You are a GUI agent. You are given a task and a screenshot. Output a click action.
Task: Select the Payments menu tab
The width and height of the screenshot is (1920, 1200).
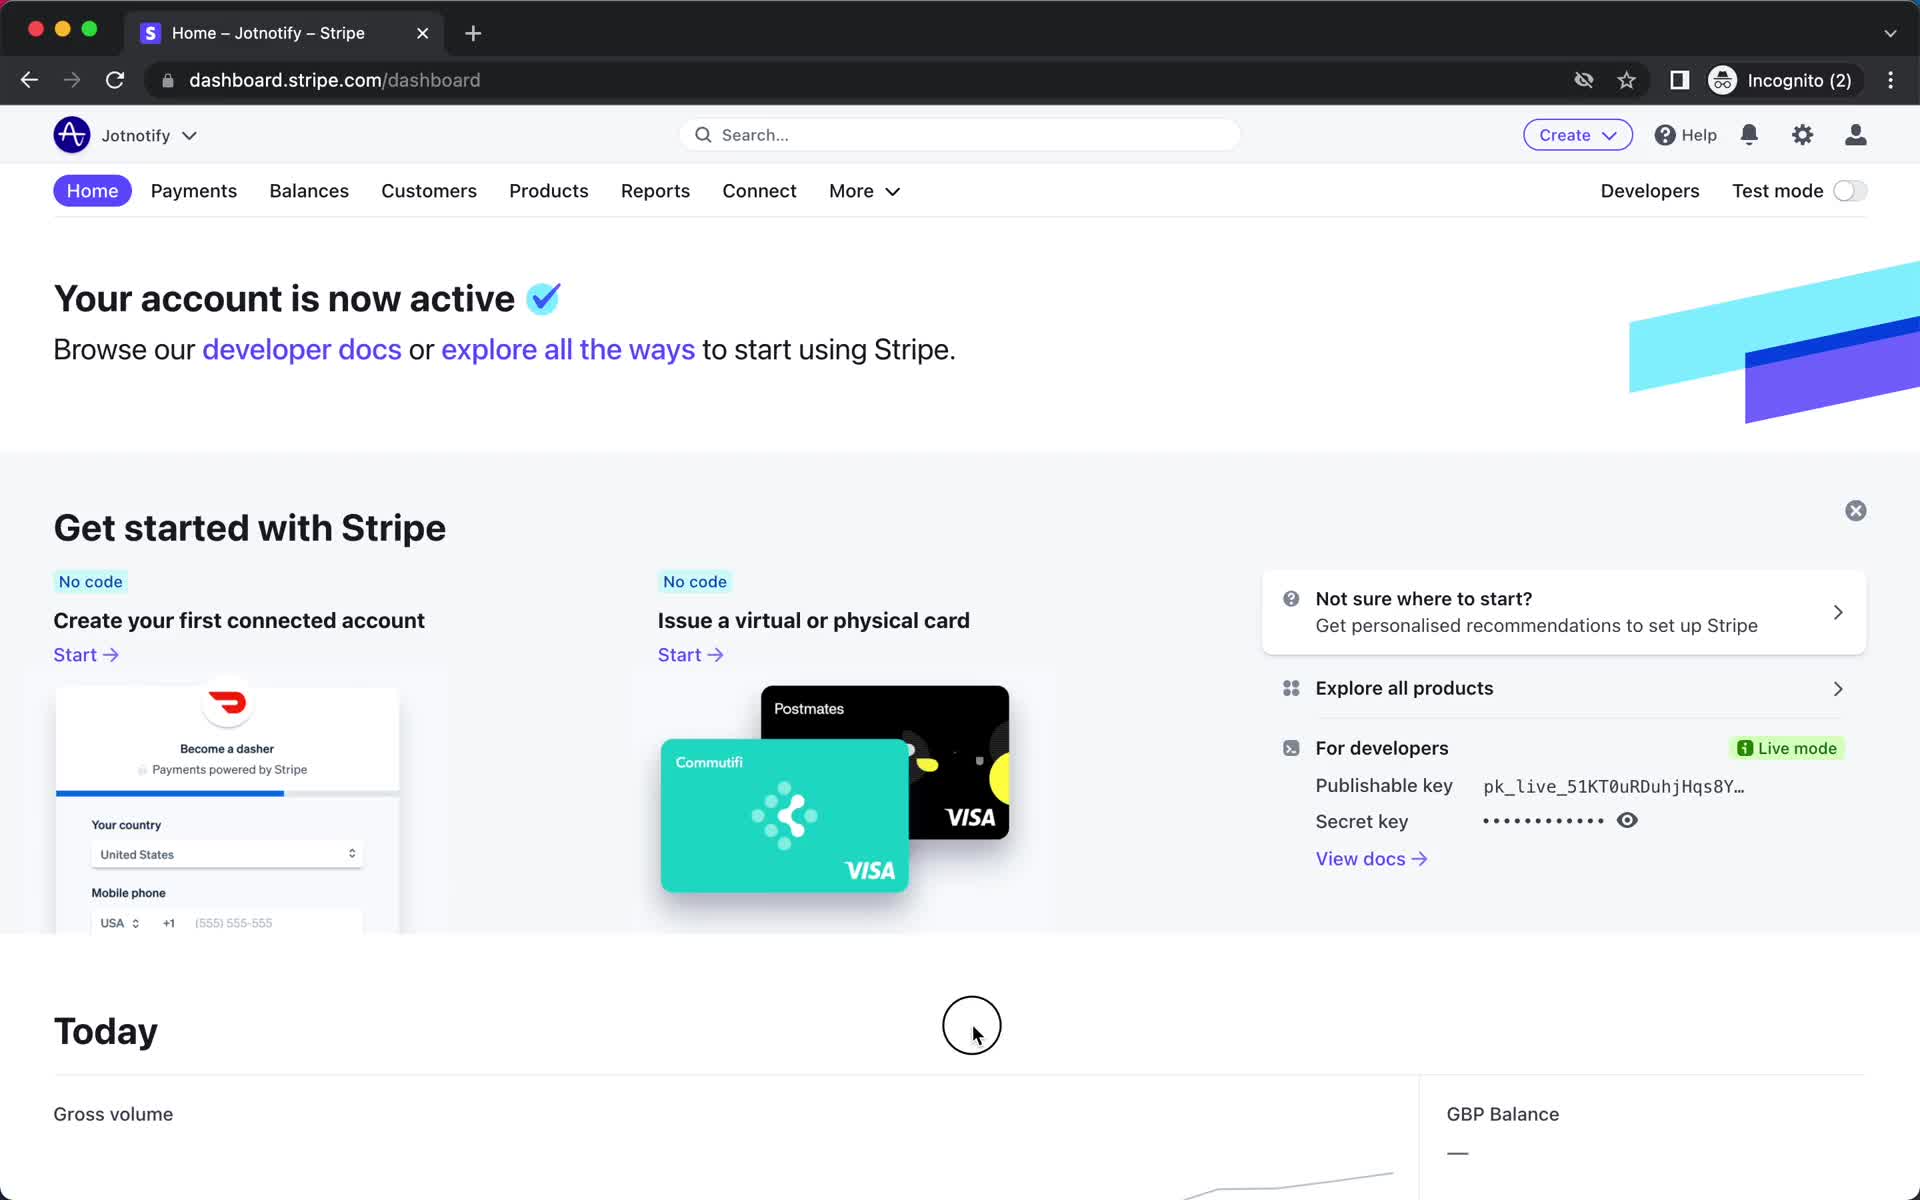[x=194, y=191]
